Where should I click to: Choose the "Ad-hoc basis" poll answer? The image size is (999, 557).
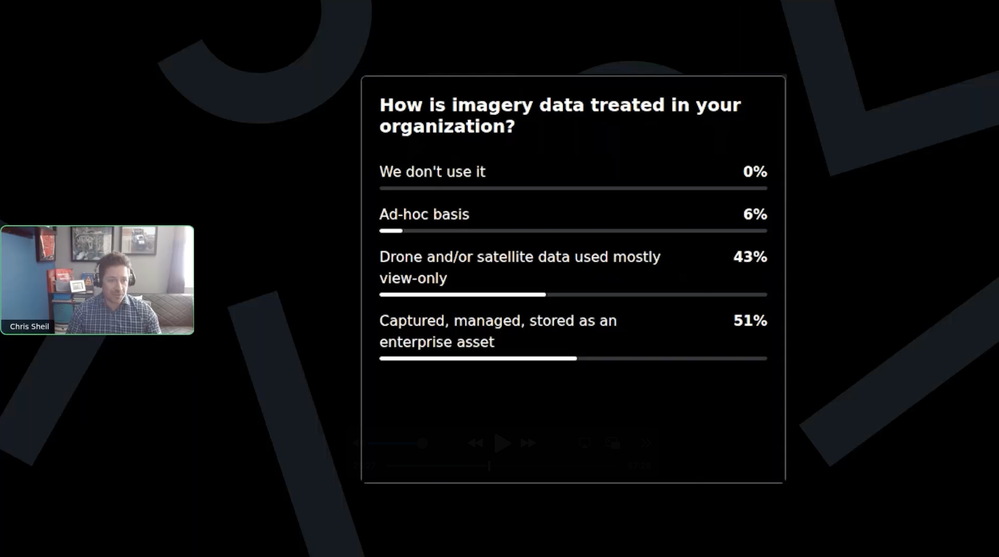(x=424, y=214)
